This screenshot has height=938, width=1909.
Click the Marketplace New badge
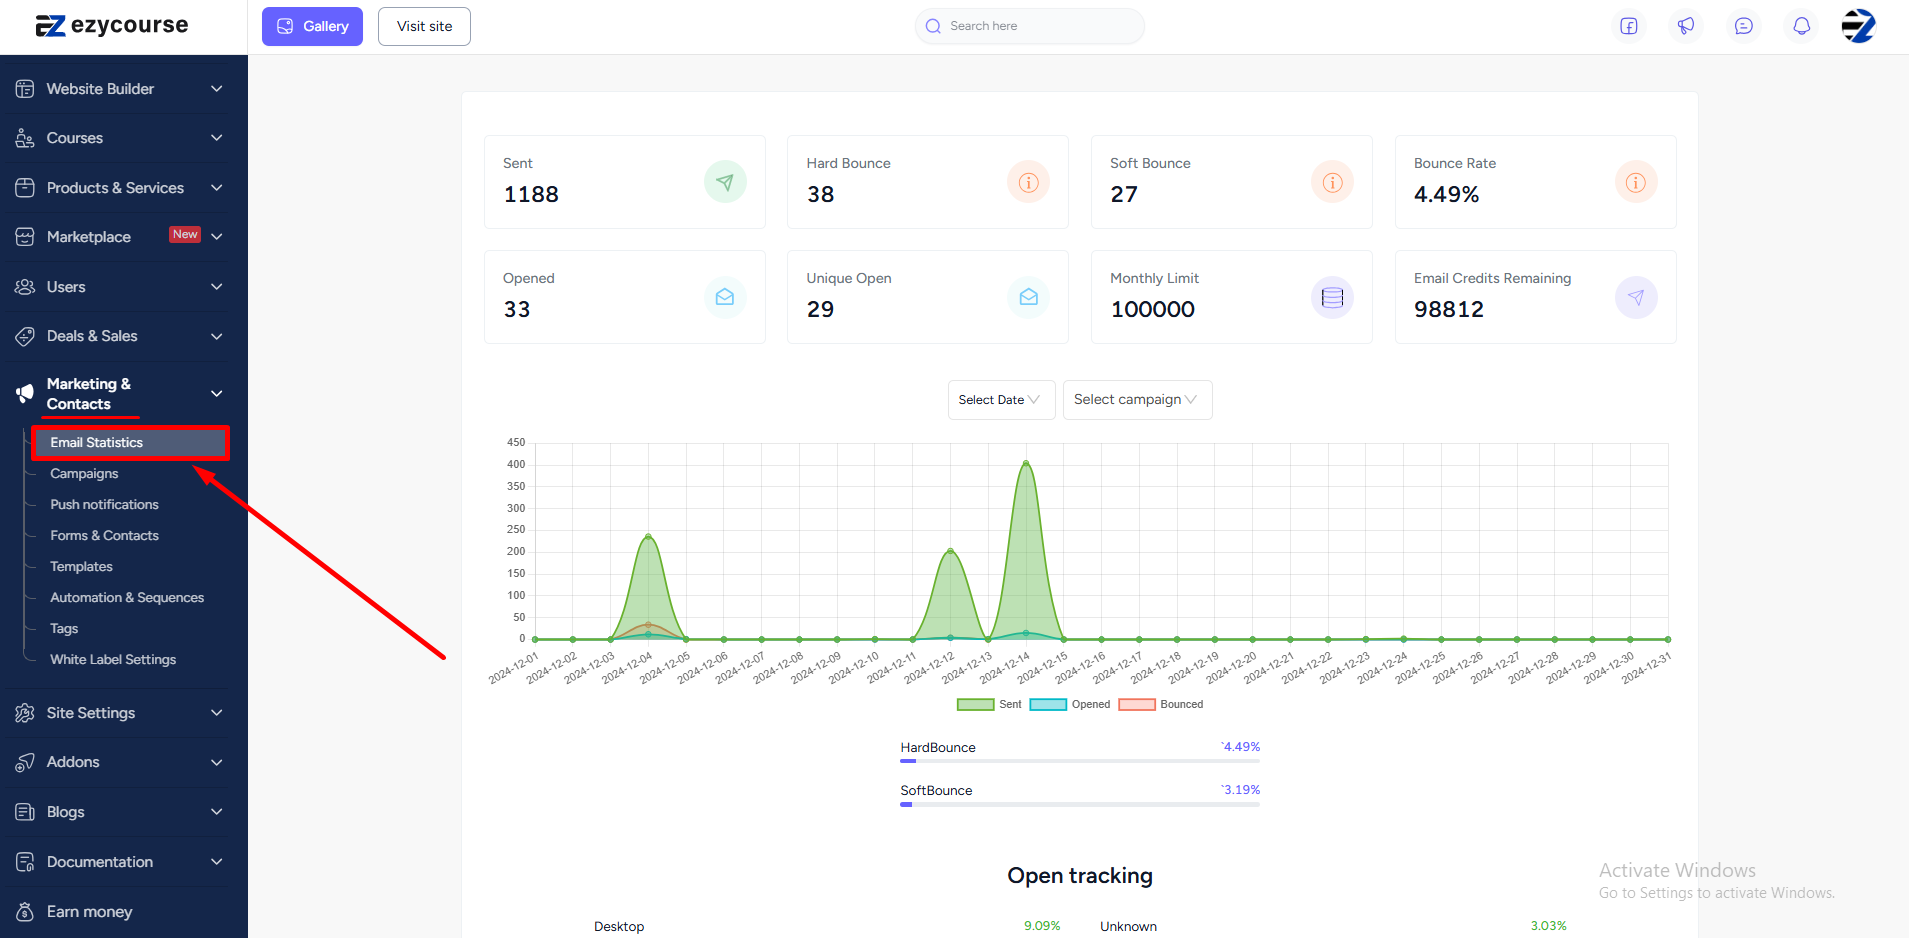click(x=185, y=235)
